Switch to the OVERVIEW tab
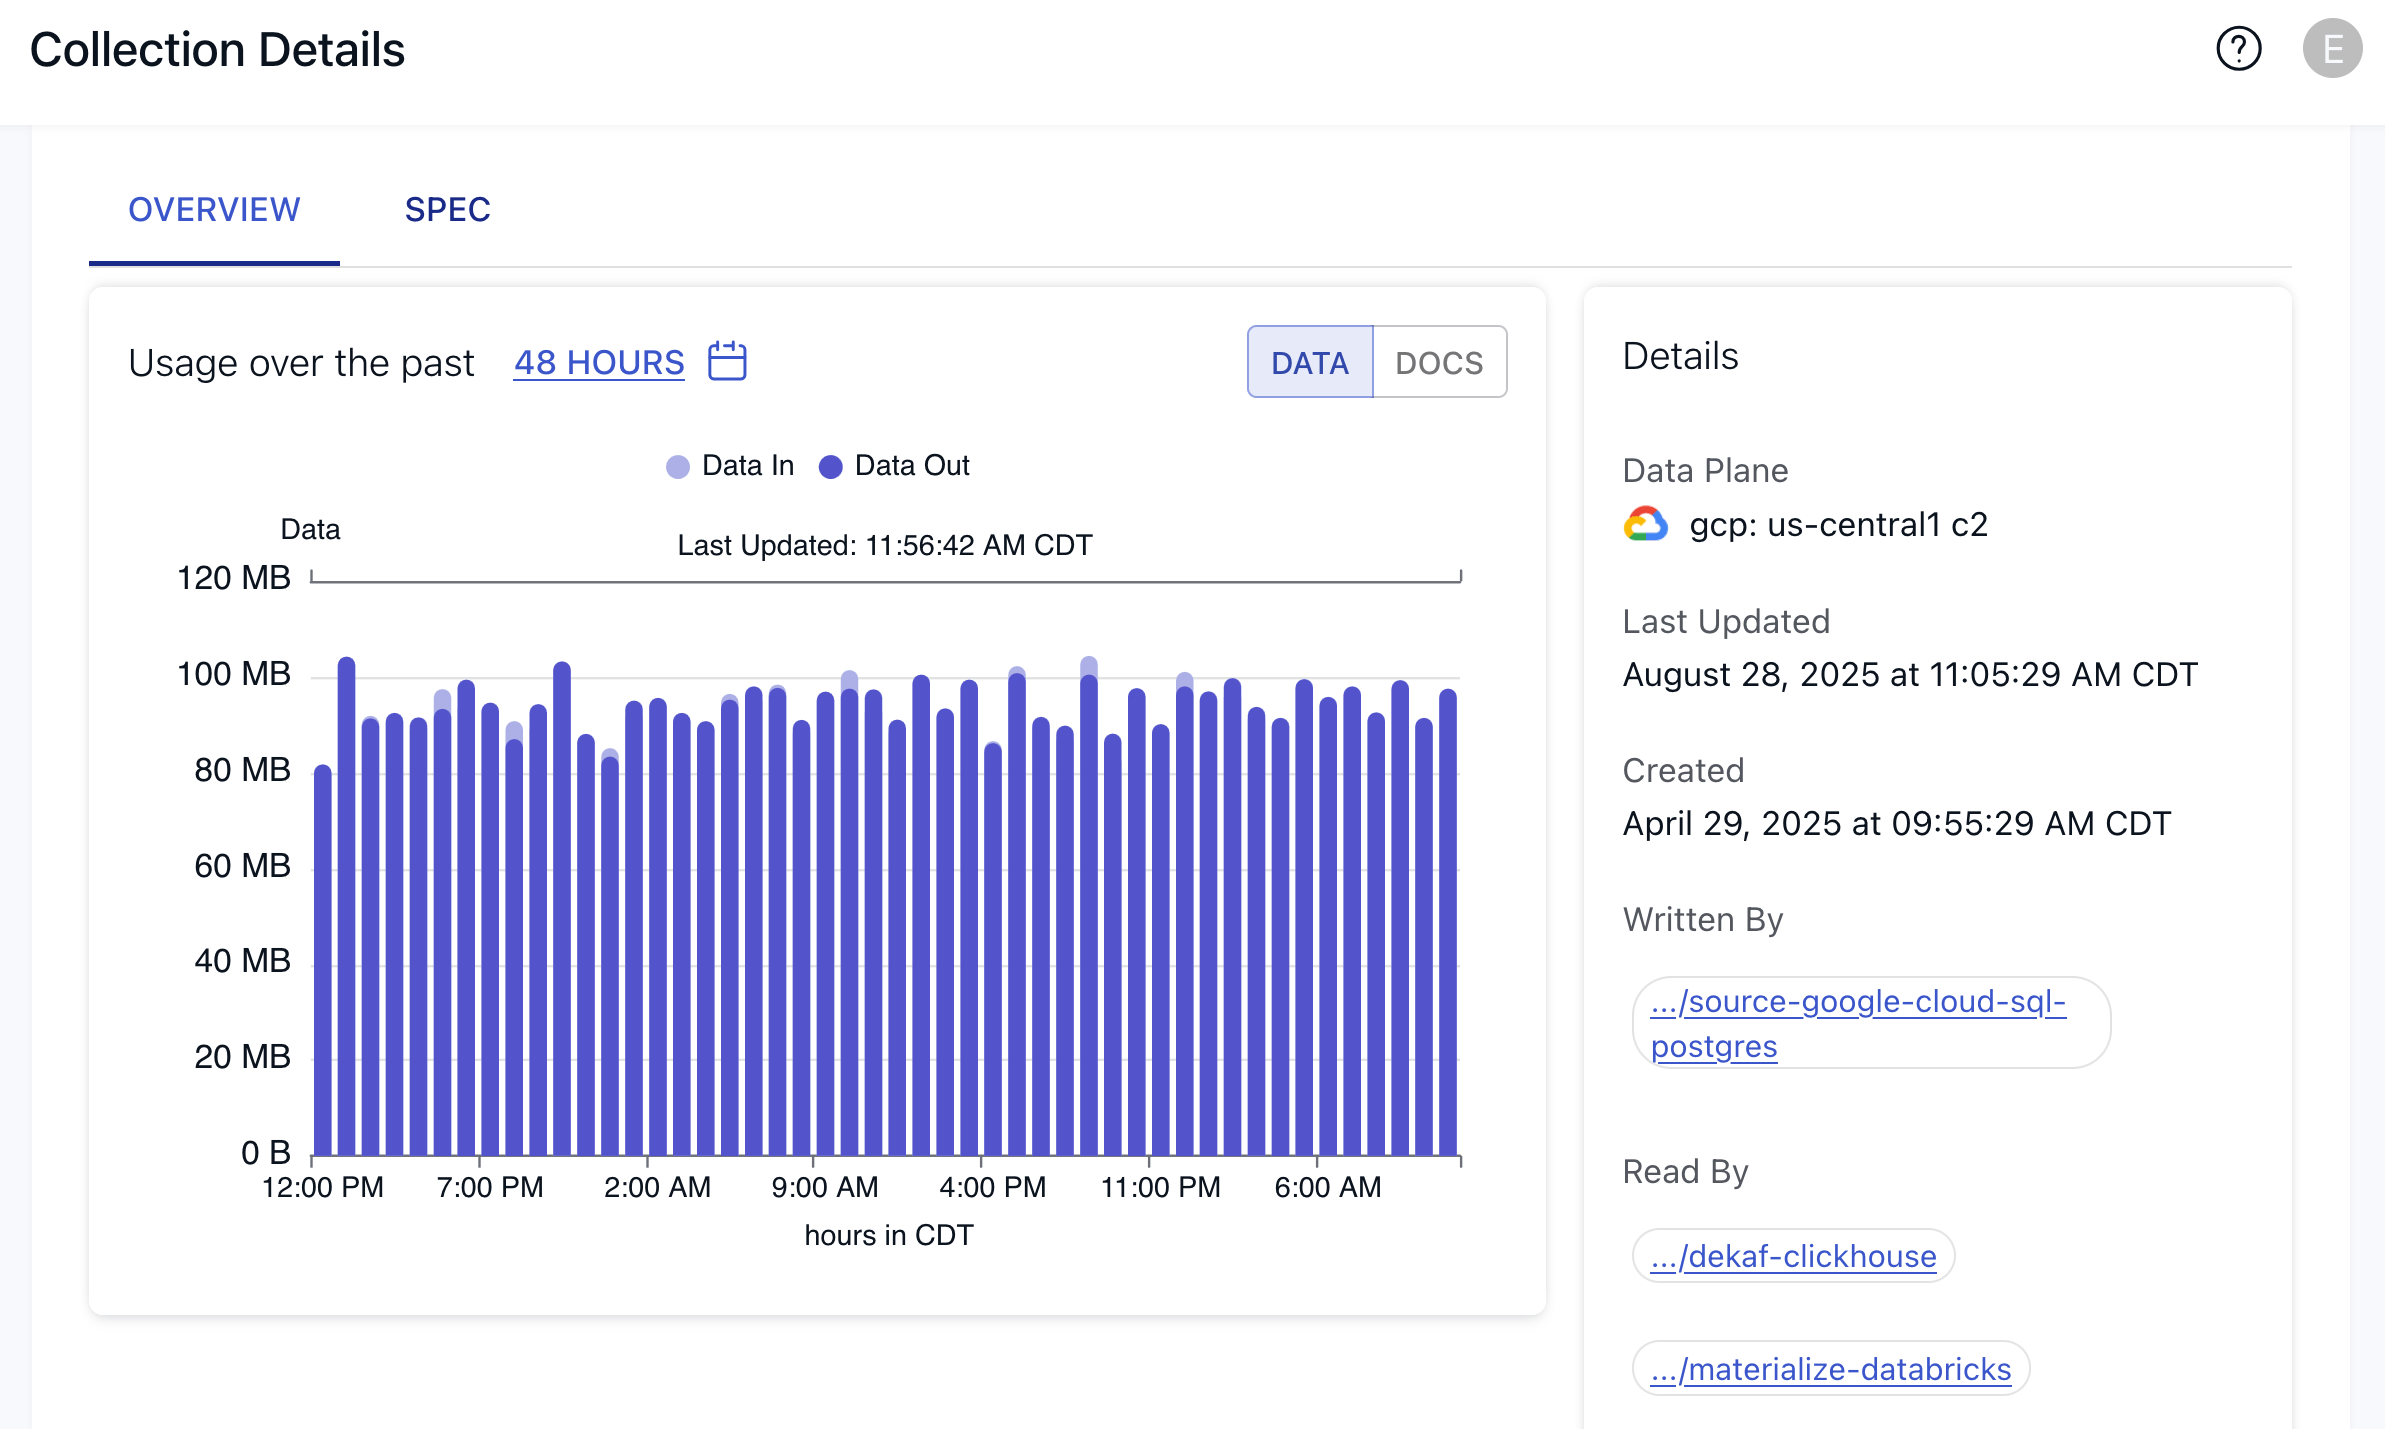Image resolution: width=2385 pixels, height=1429 pixels. [214, 210]
